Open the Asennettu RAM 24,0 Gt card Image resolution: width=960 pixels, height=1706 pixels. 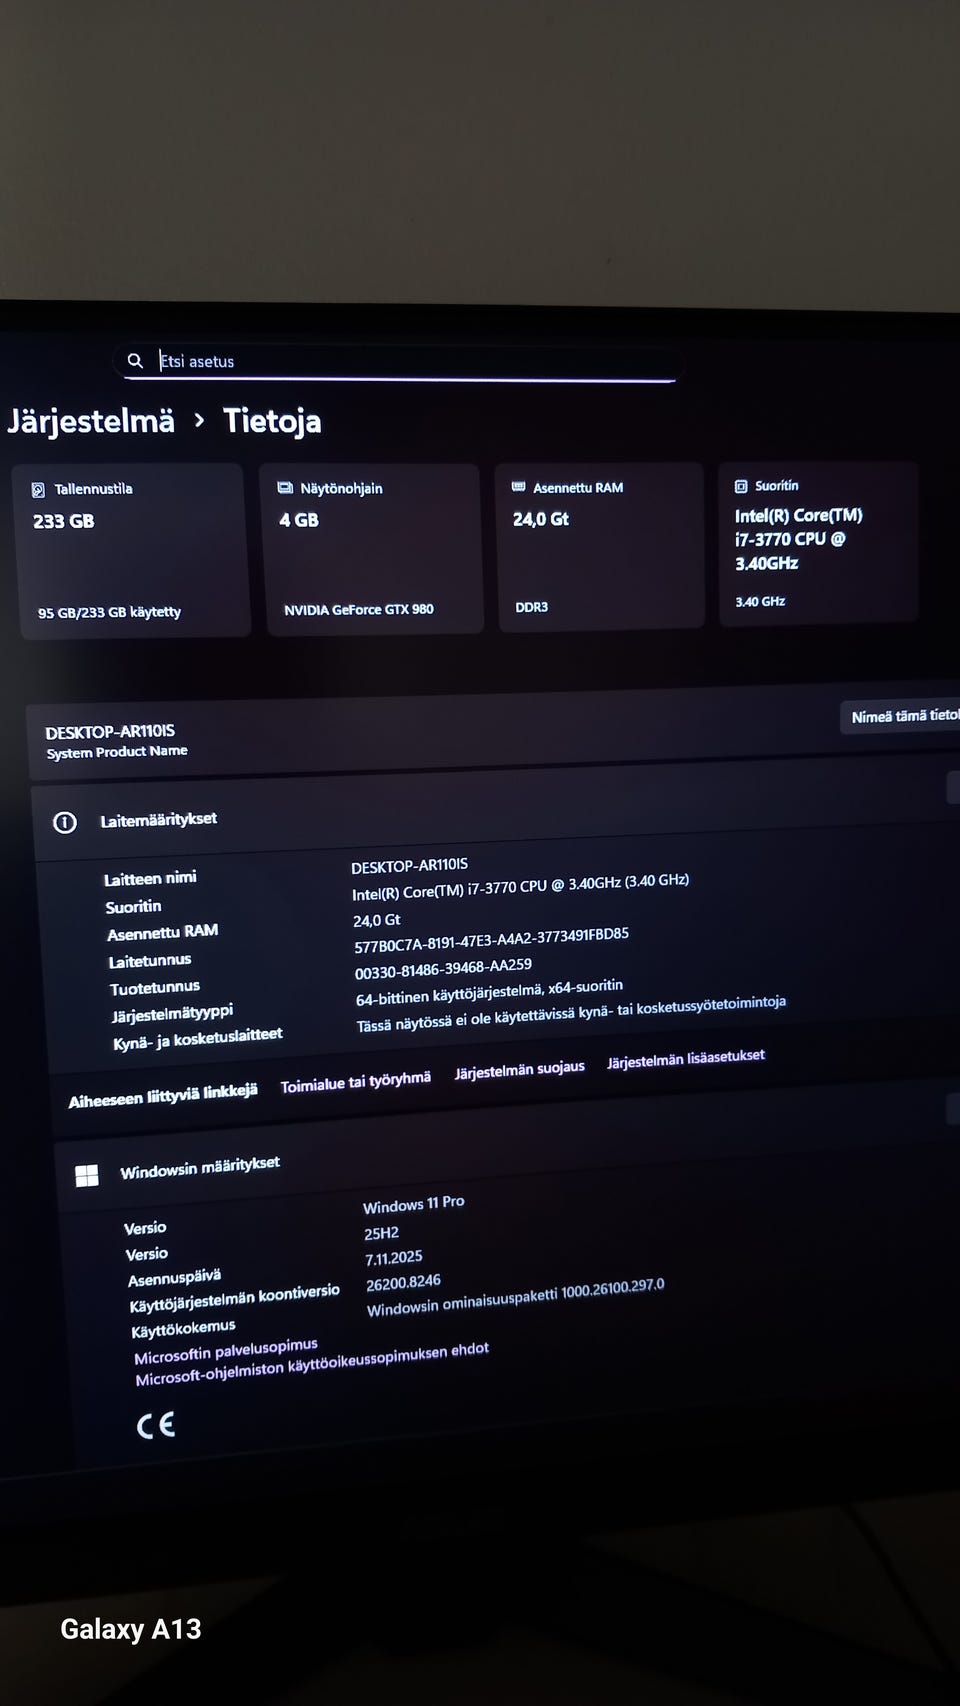pos(602,546)
